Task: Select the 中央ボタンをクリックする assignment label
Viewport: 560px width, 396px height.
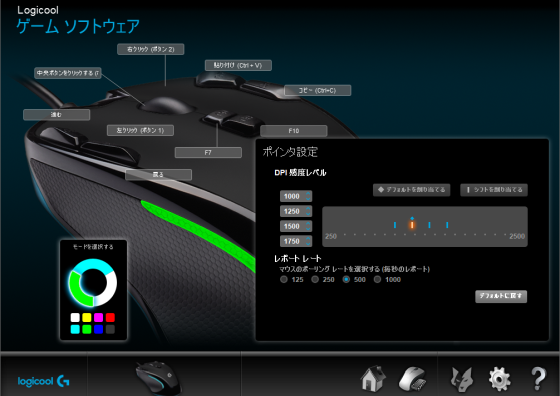Action: pyautogui.click(x=68, y=73)
